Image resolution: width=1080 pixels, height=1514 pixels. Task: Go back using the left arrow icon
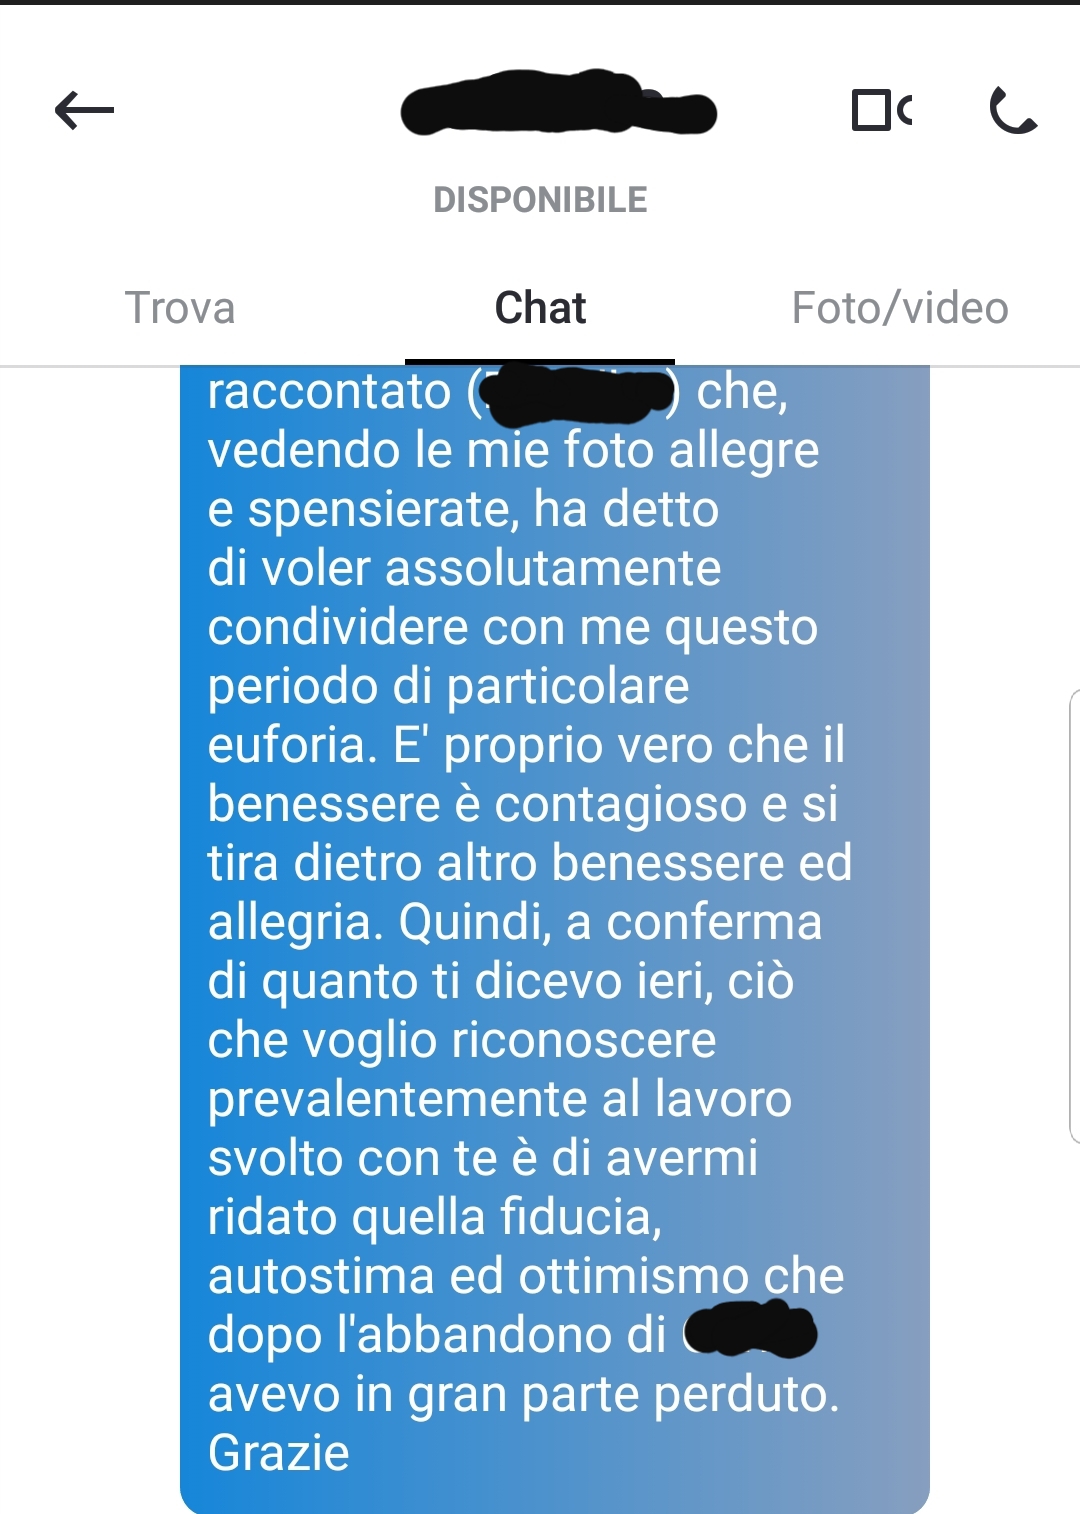pos(84,110)
